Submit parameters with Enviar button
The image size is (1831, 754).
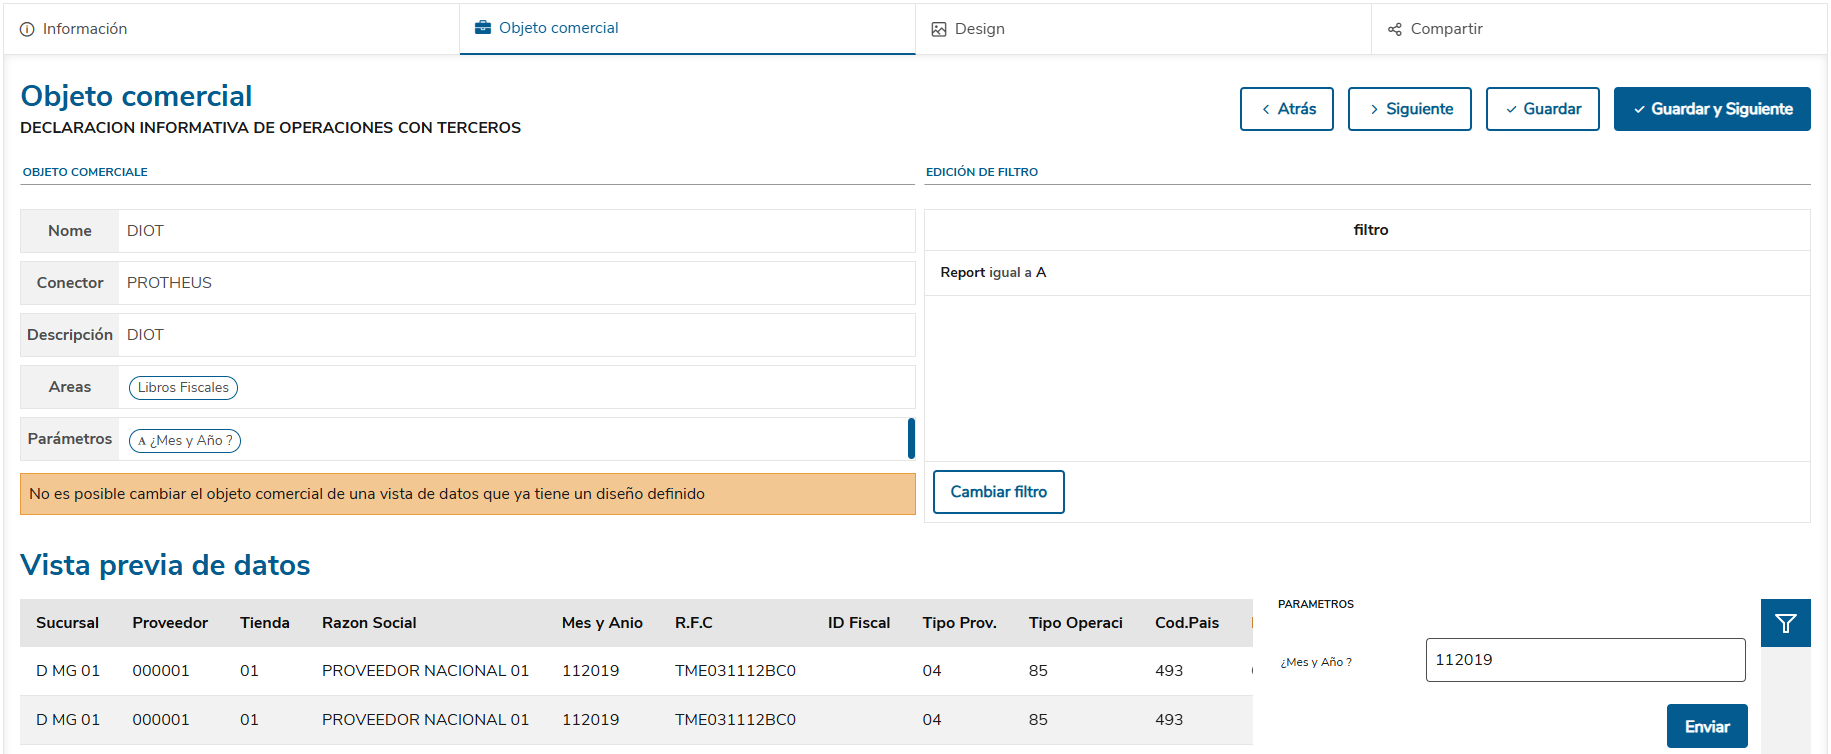point(1706,727)
